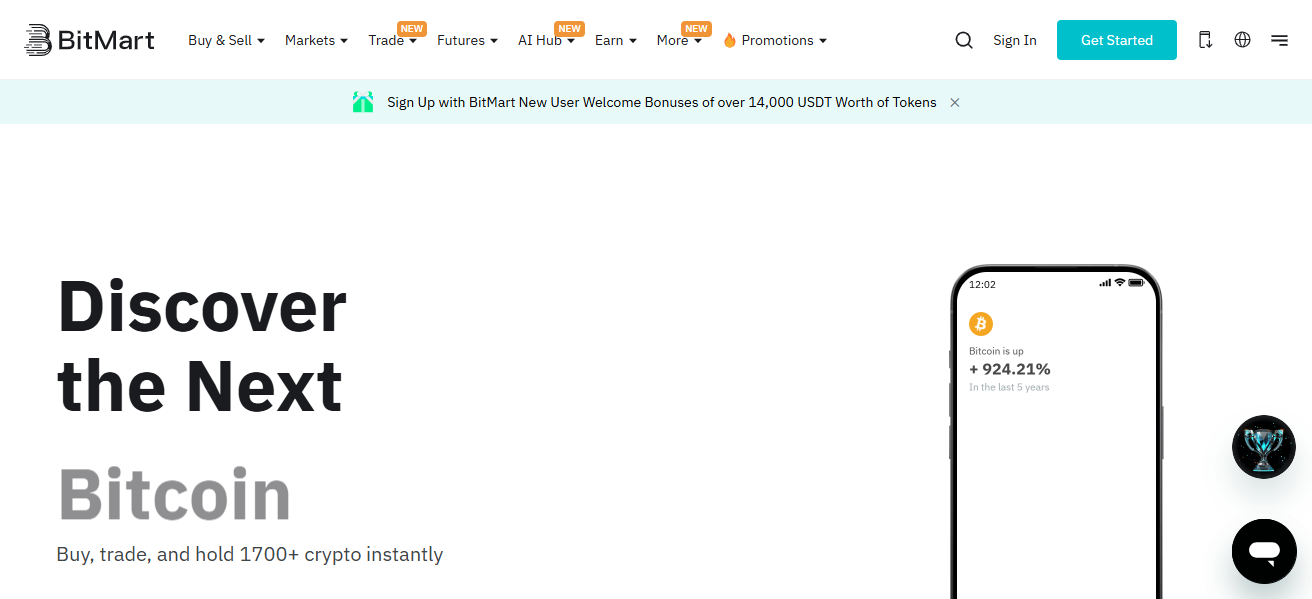Screen dimensions: 1312x599
Task: Expand the More dropdown
Action: coord(679,40)
